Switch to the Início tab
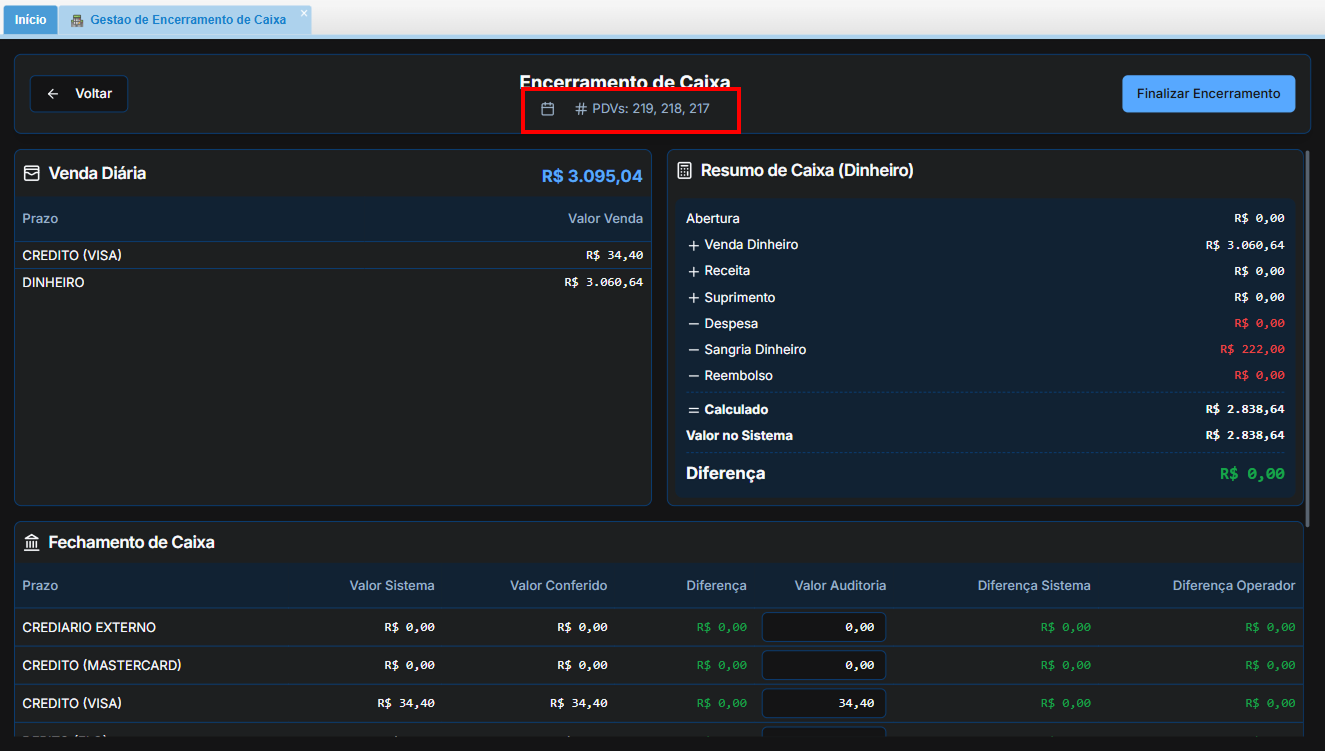1325x751 pixels. coord(30,20)
